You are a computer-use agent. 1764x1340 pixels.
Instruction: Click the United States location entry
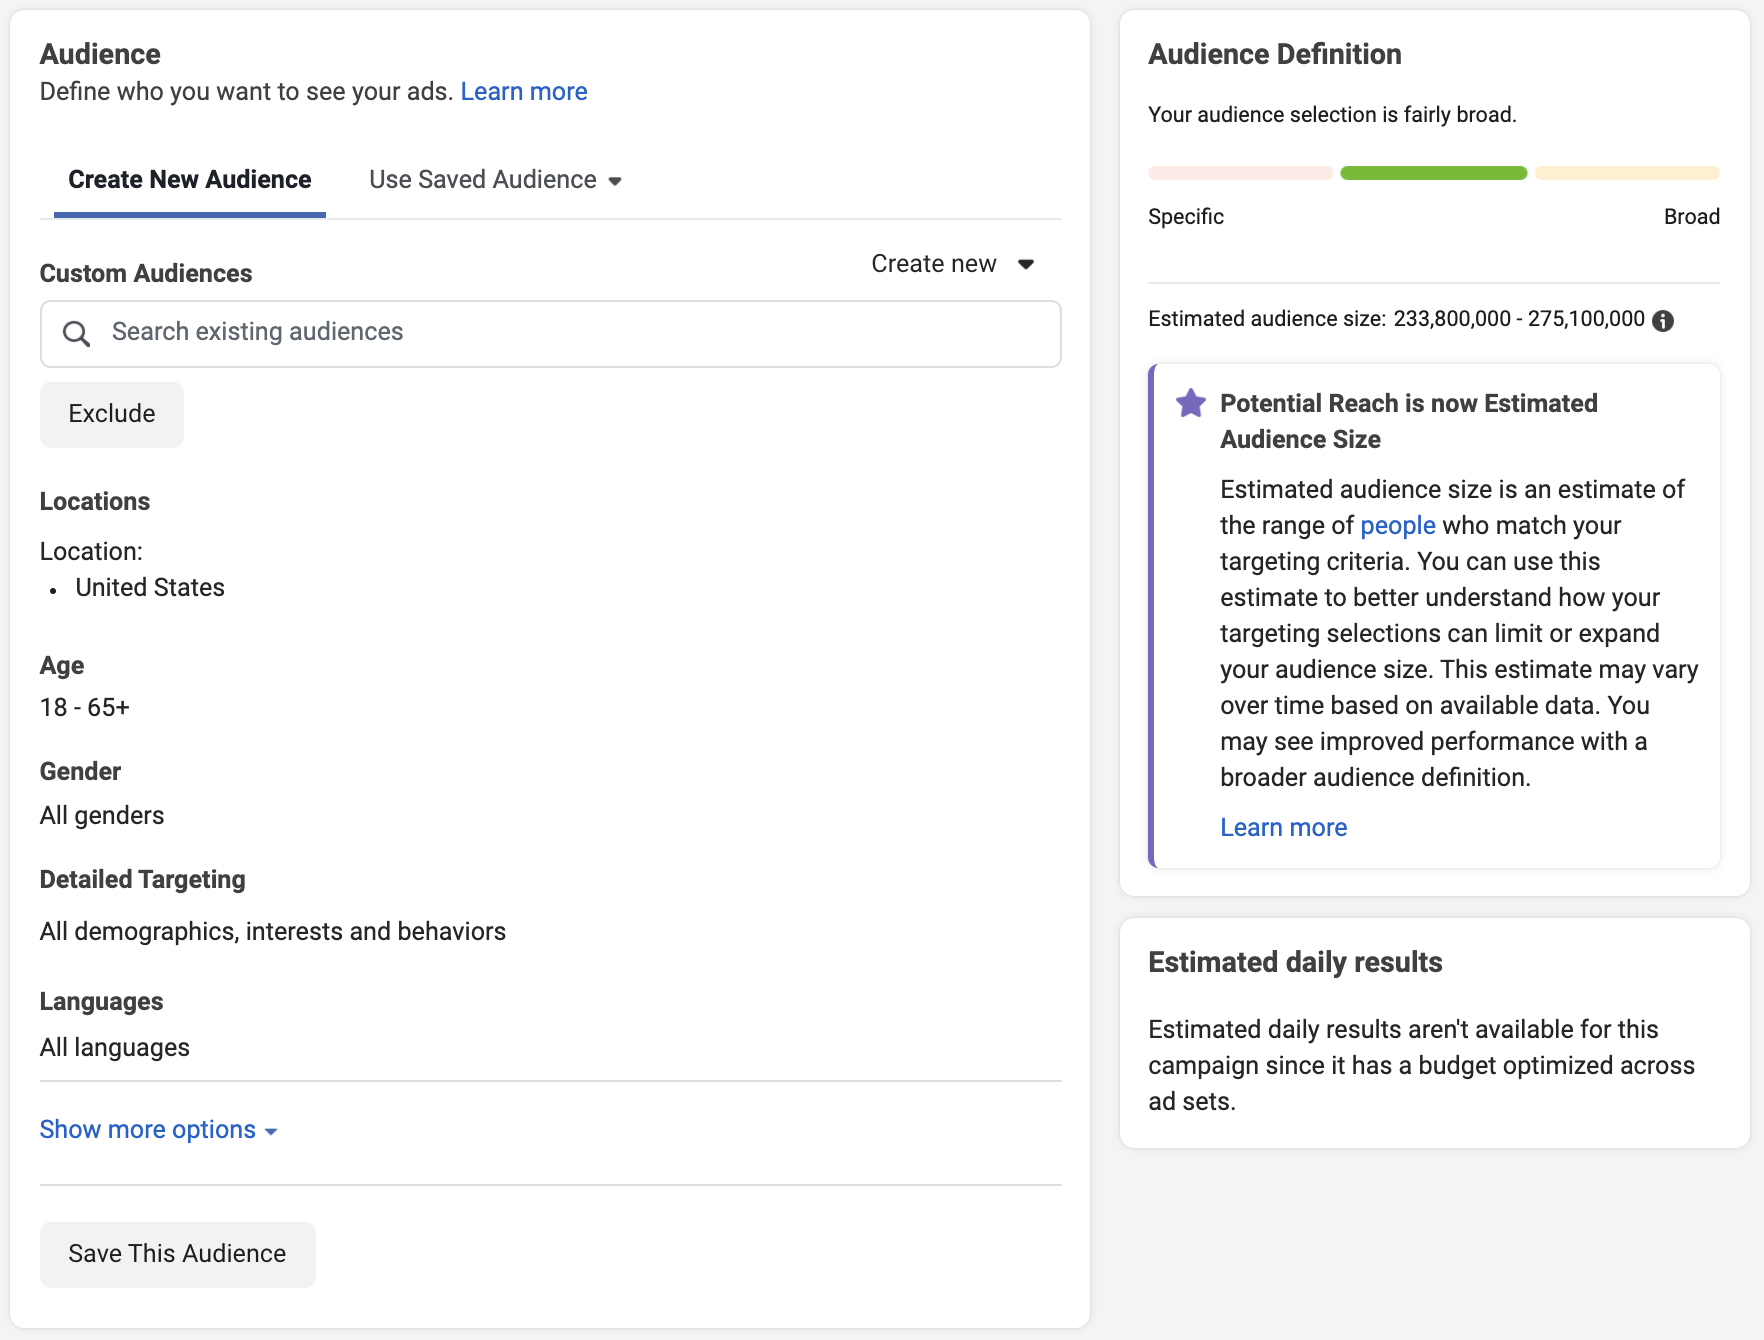[150, 588]
